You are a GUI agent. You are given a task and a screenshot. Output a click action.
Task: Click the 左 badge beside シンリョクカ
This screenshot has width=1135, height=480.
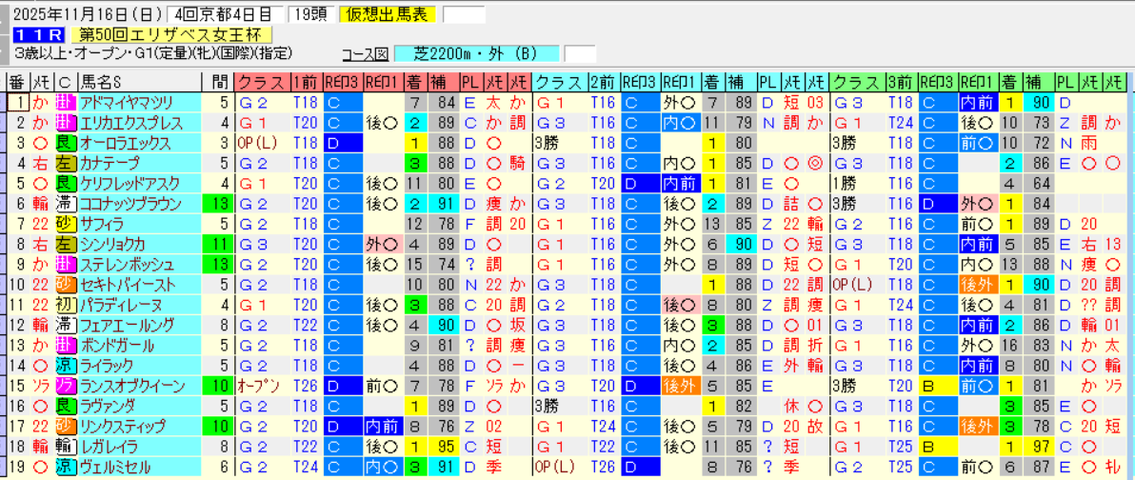65,243
